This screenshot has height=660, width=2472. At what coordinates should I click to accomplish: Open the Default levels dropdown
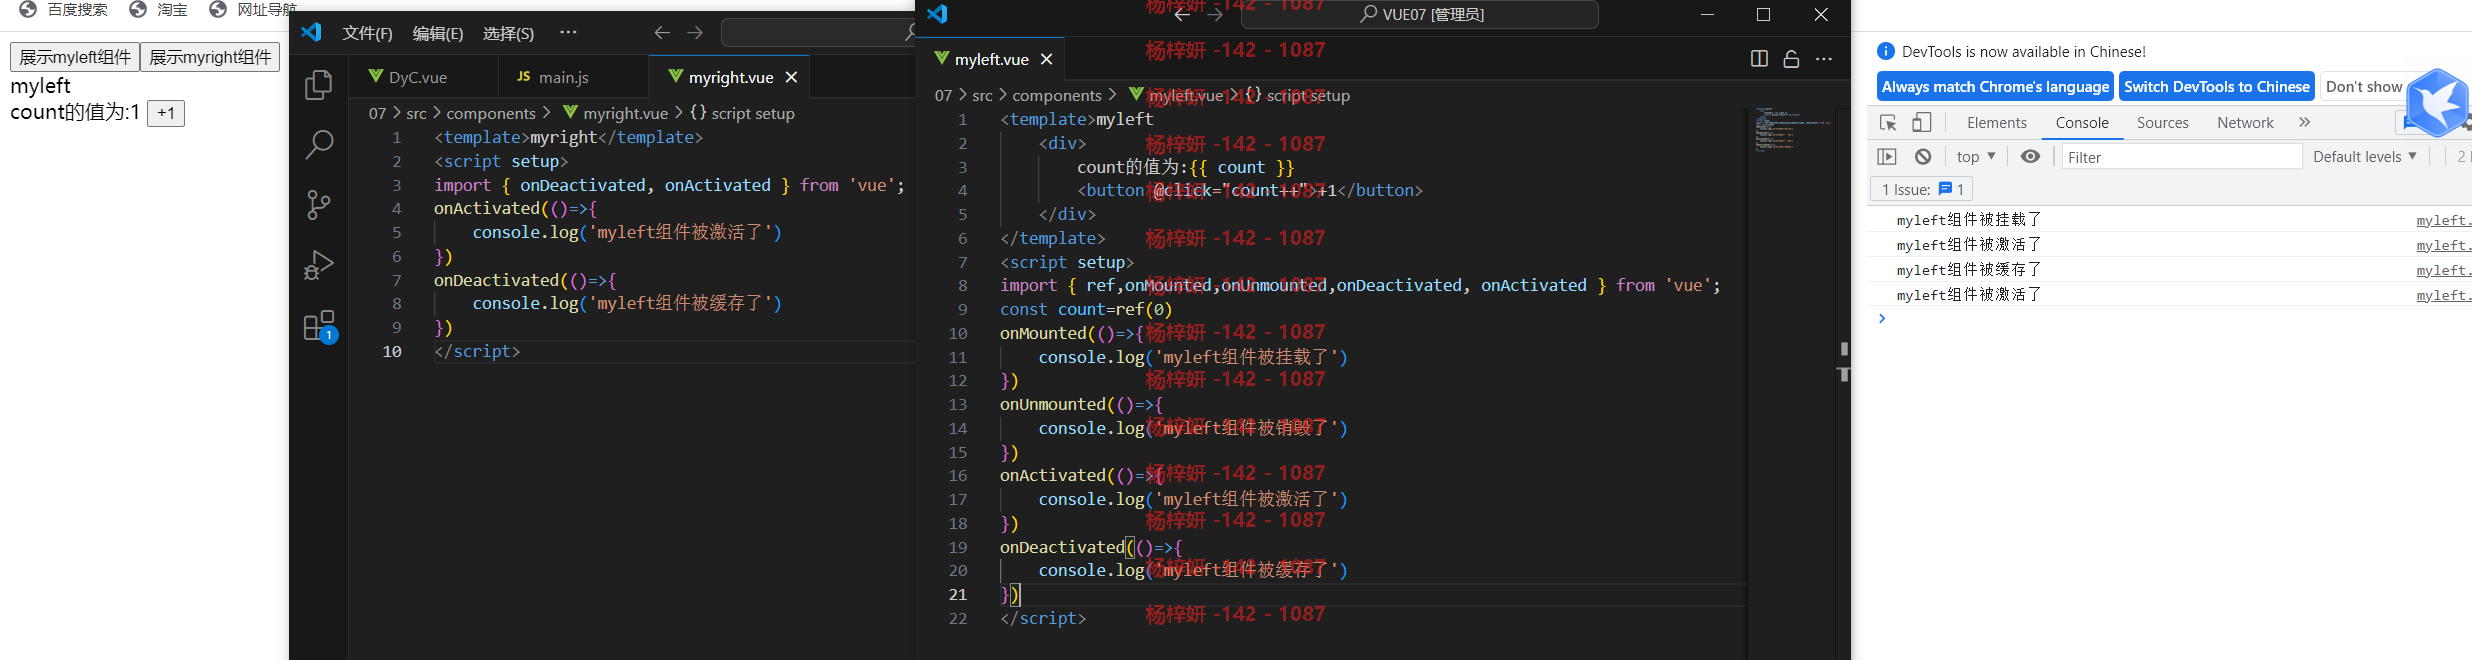[x=2365, y=157]
